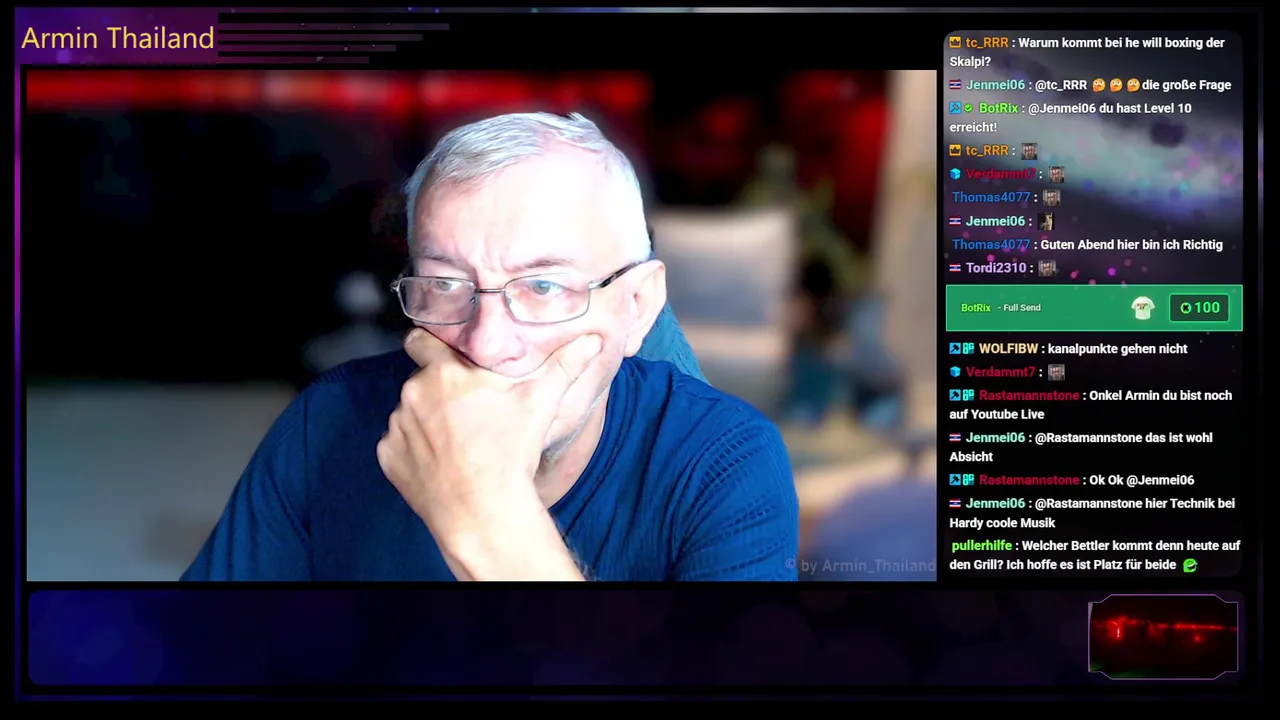
Task: Click the sword badge next to WOLFIBW
Action: tap(955, 349)
